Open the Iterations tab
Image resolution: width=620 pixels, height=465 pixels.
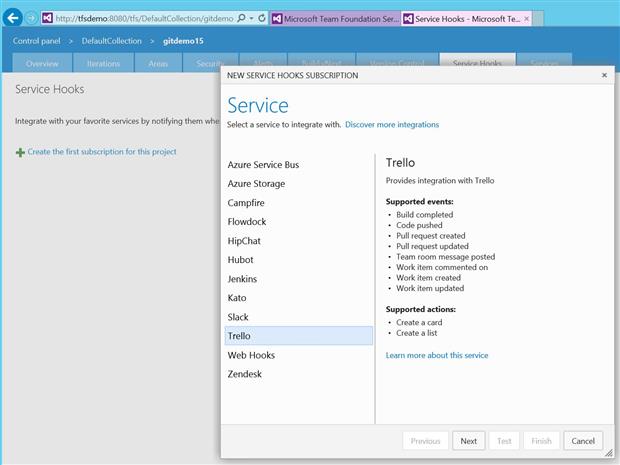[103, 63]
